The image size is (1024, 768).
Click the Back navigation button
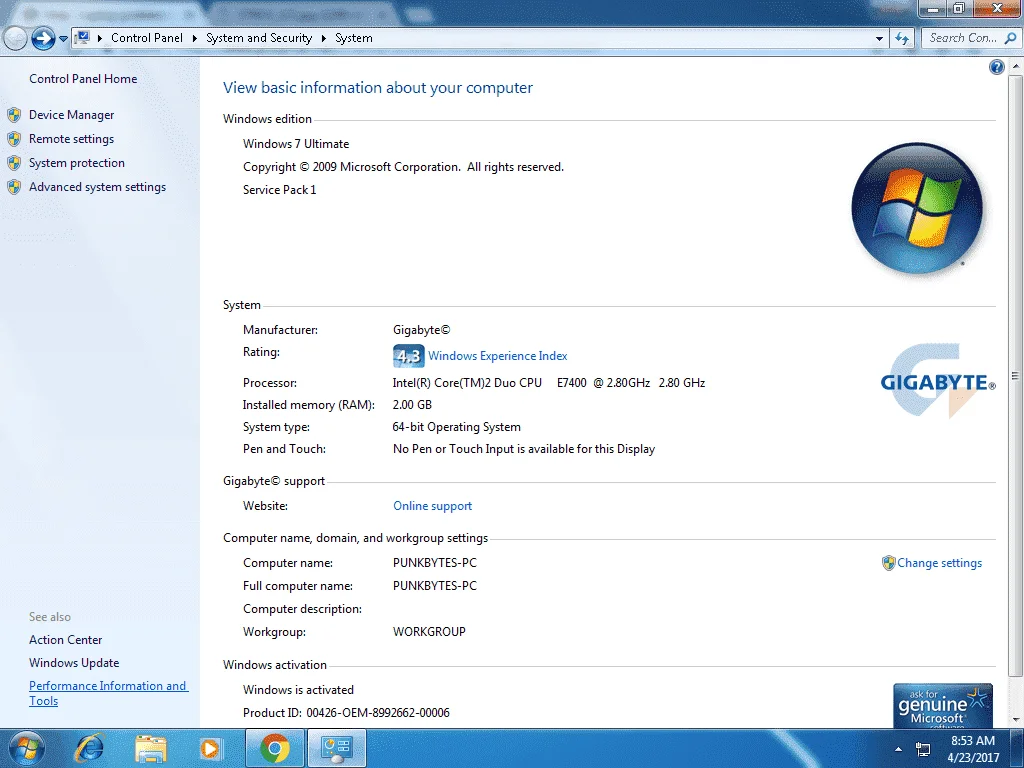[x=14, y=39]
